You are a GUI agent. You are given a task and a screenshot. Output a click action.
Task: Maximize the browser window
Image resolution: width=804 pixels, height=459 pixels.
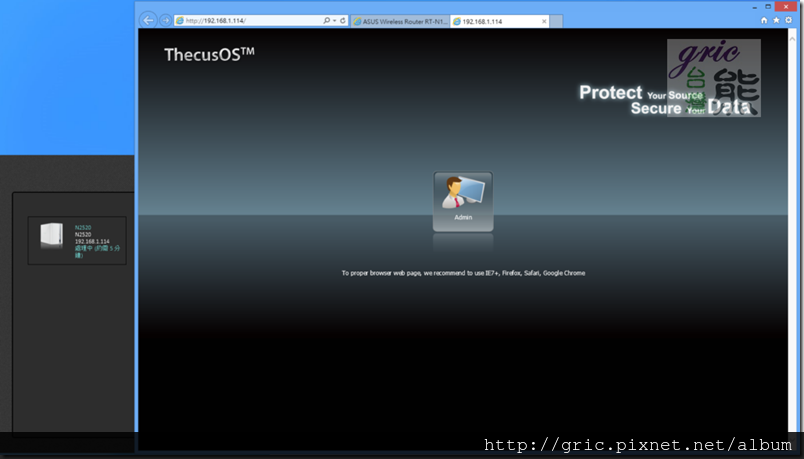[768, 7]
